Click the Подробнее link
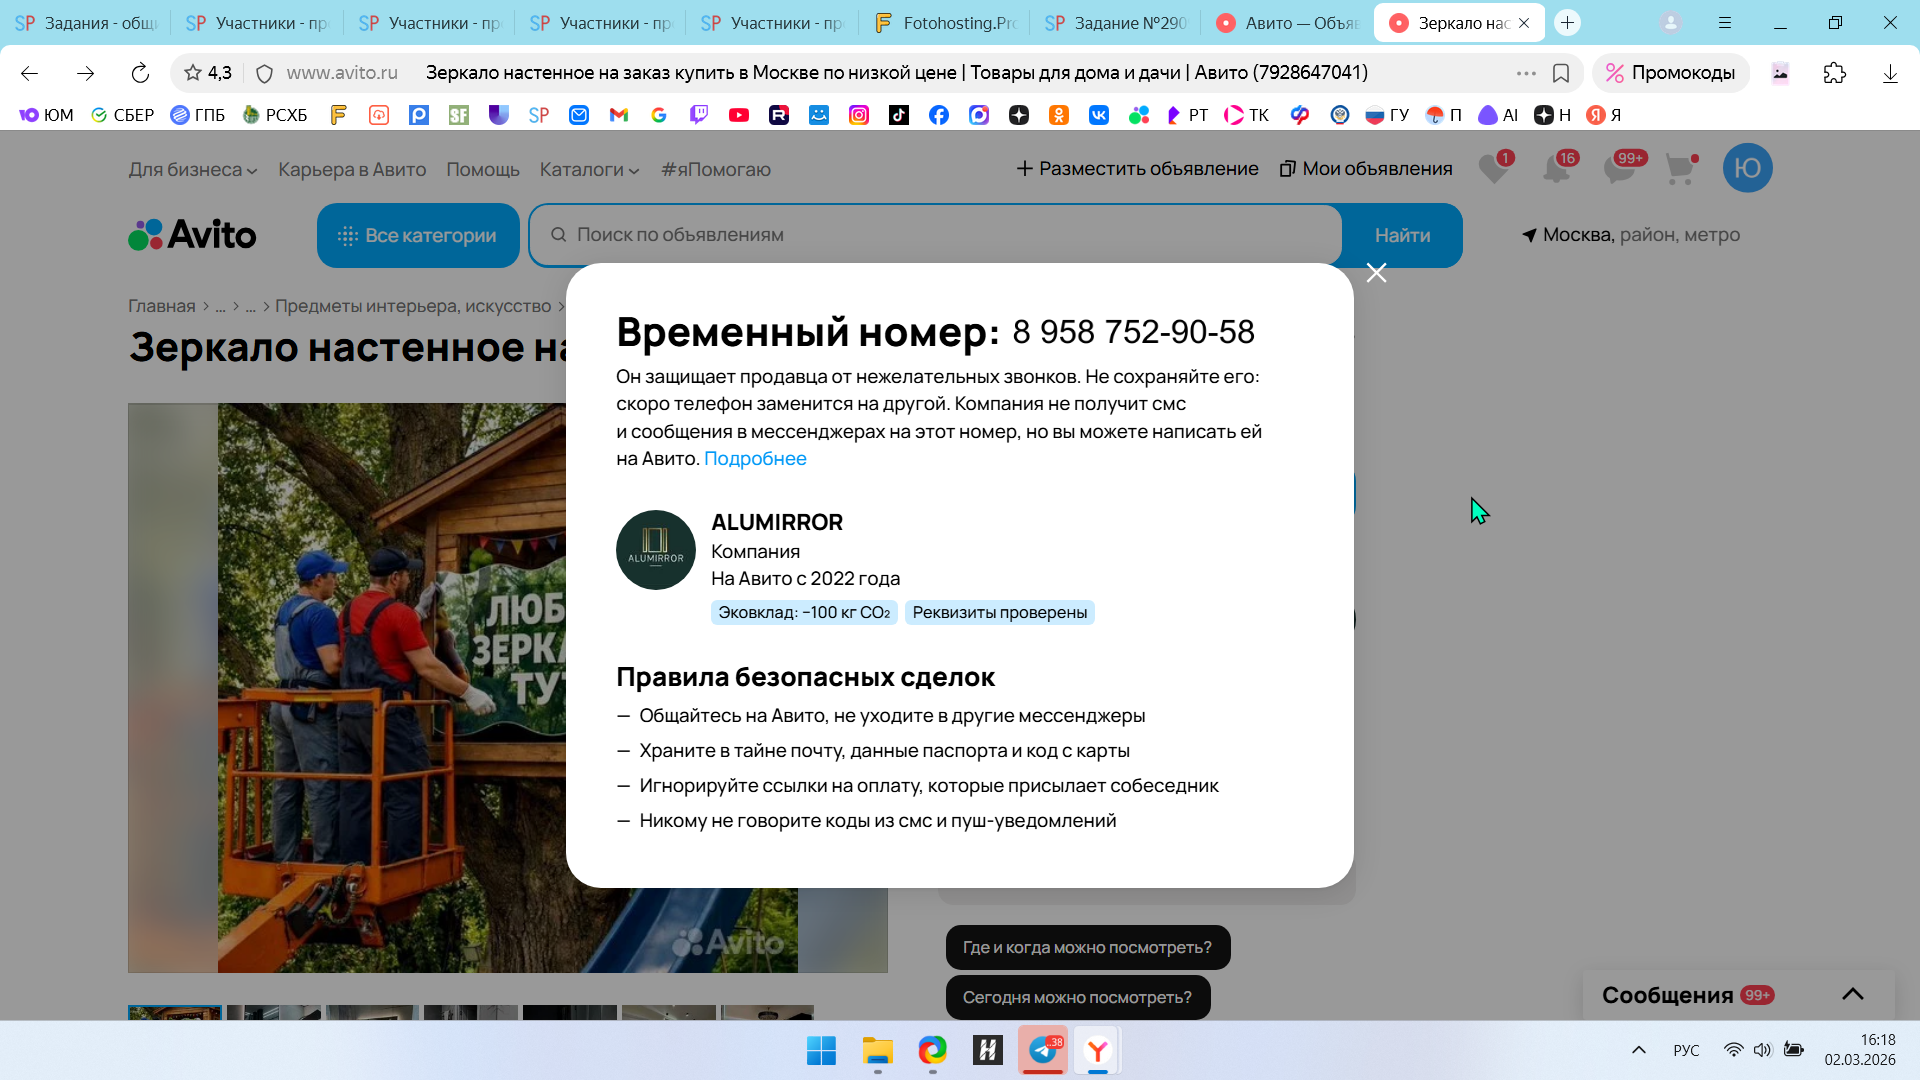The width and height of the screenshot is (1920, 1080). (755, 459)
